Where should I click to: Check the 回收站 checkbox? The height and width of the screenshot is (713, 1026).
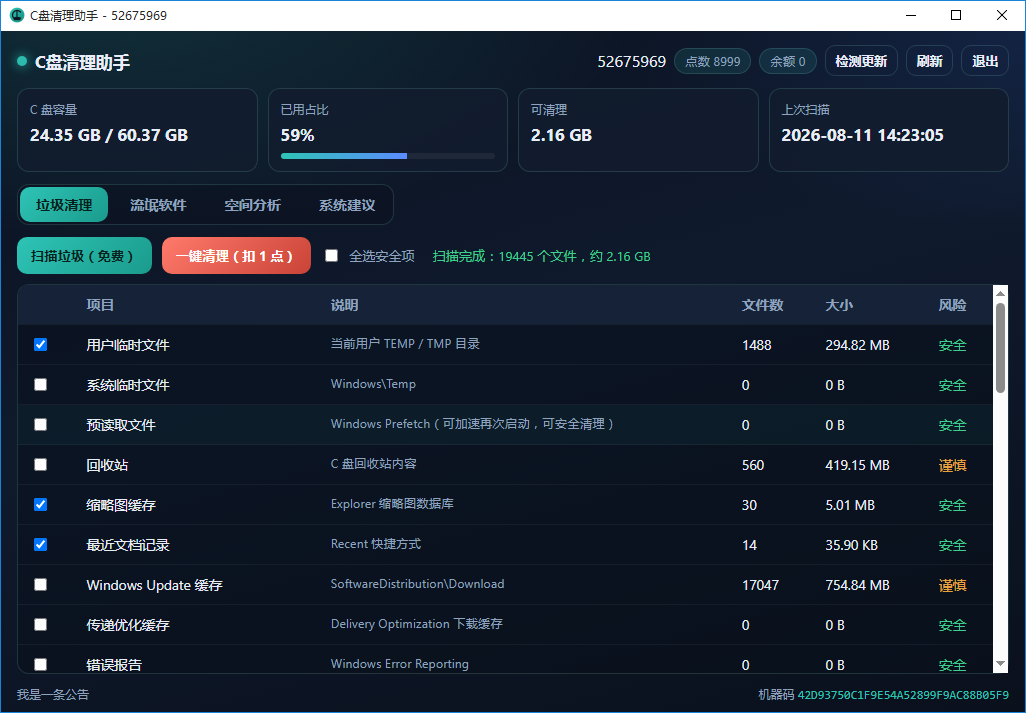[41, 464]
